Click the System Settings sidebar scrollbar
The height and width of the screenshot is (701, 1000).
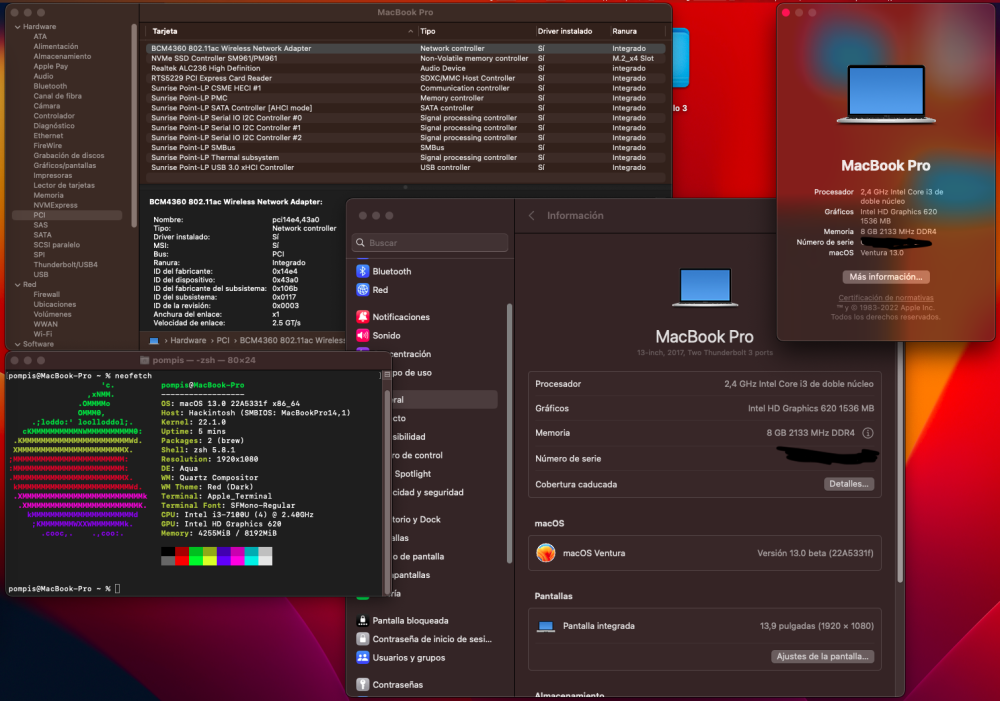[x=509, y=434]
